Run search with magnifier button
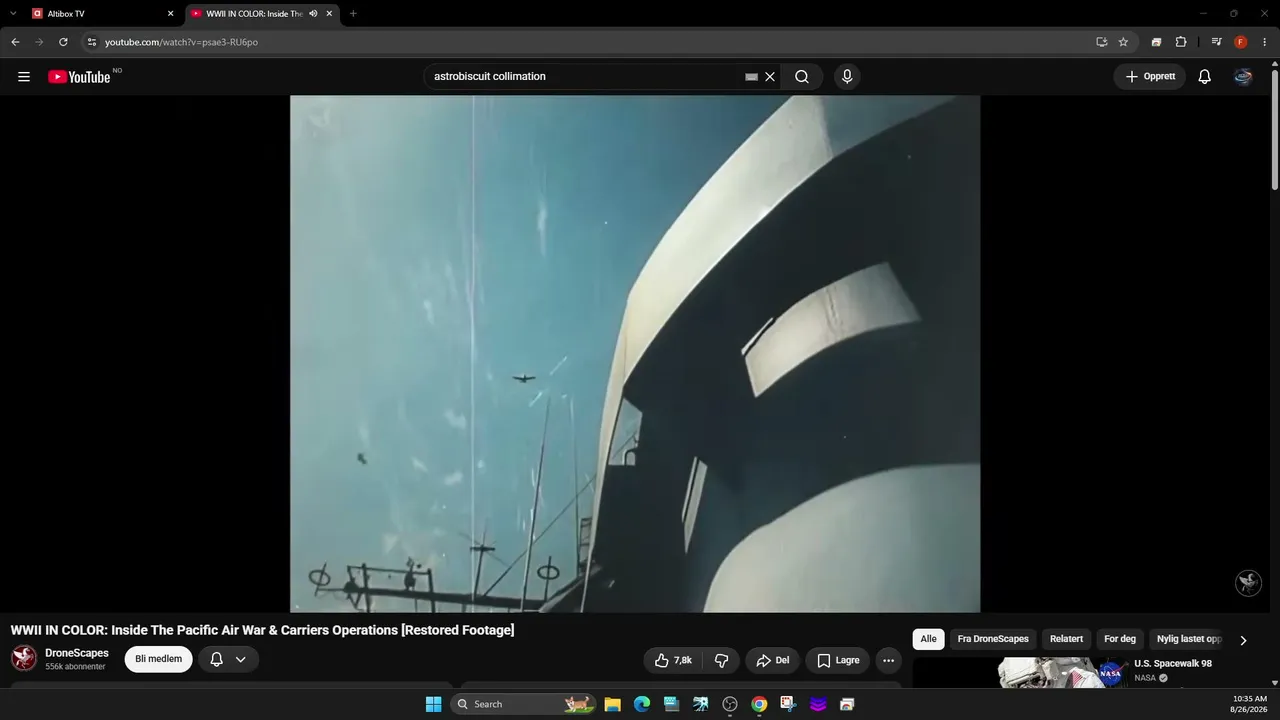The width and height of the screenshot is (1280, 720). [802, 77]
